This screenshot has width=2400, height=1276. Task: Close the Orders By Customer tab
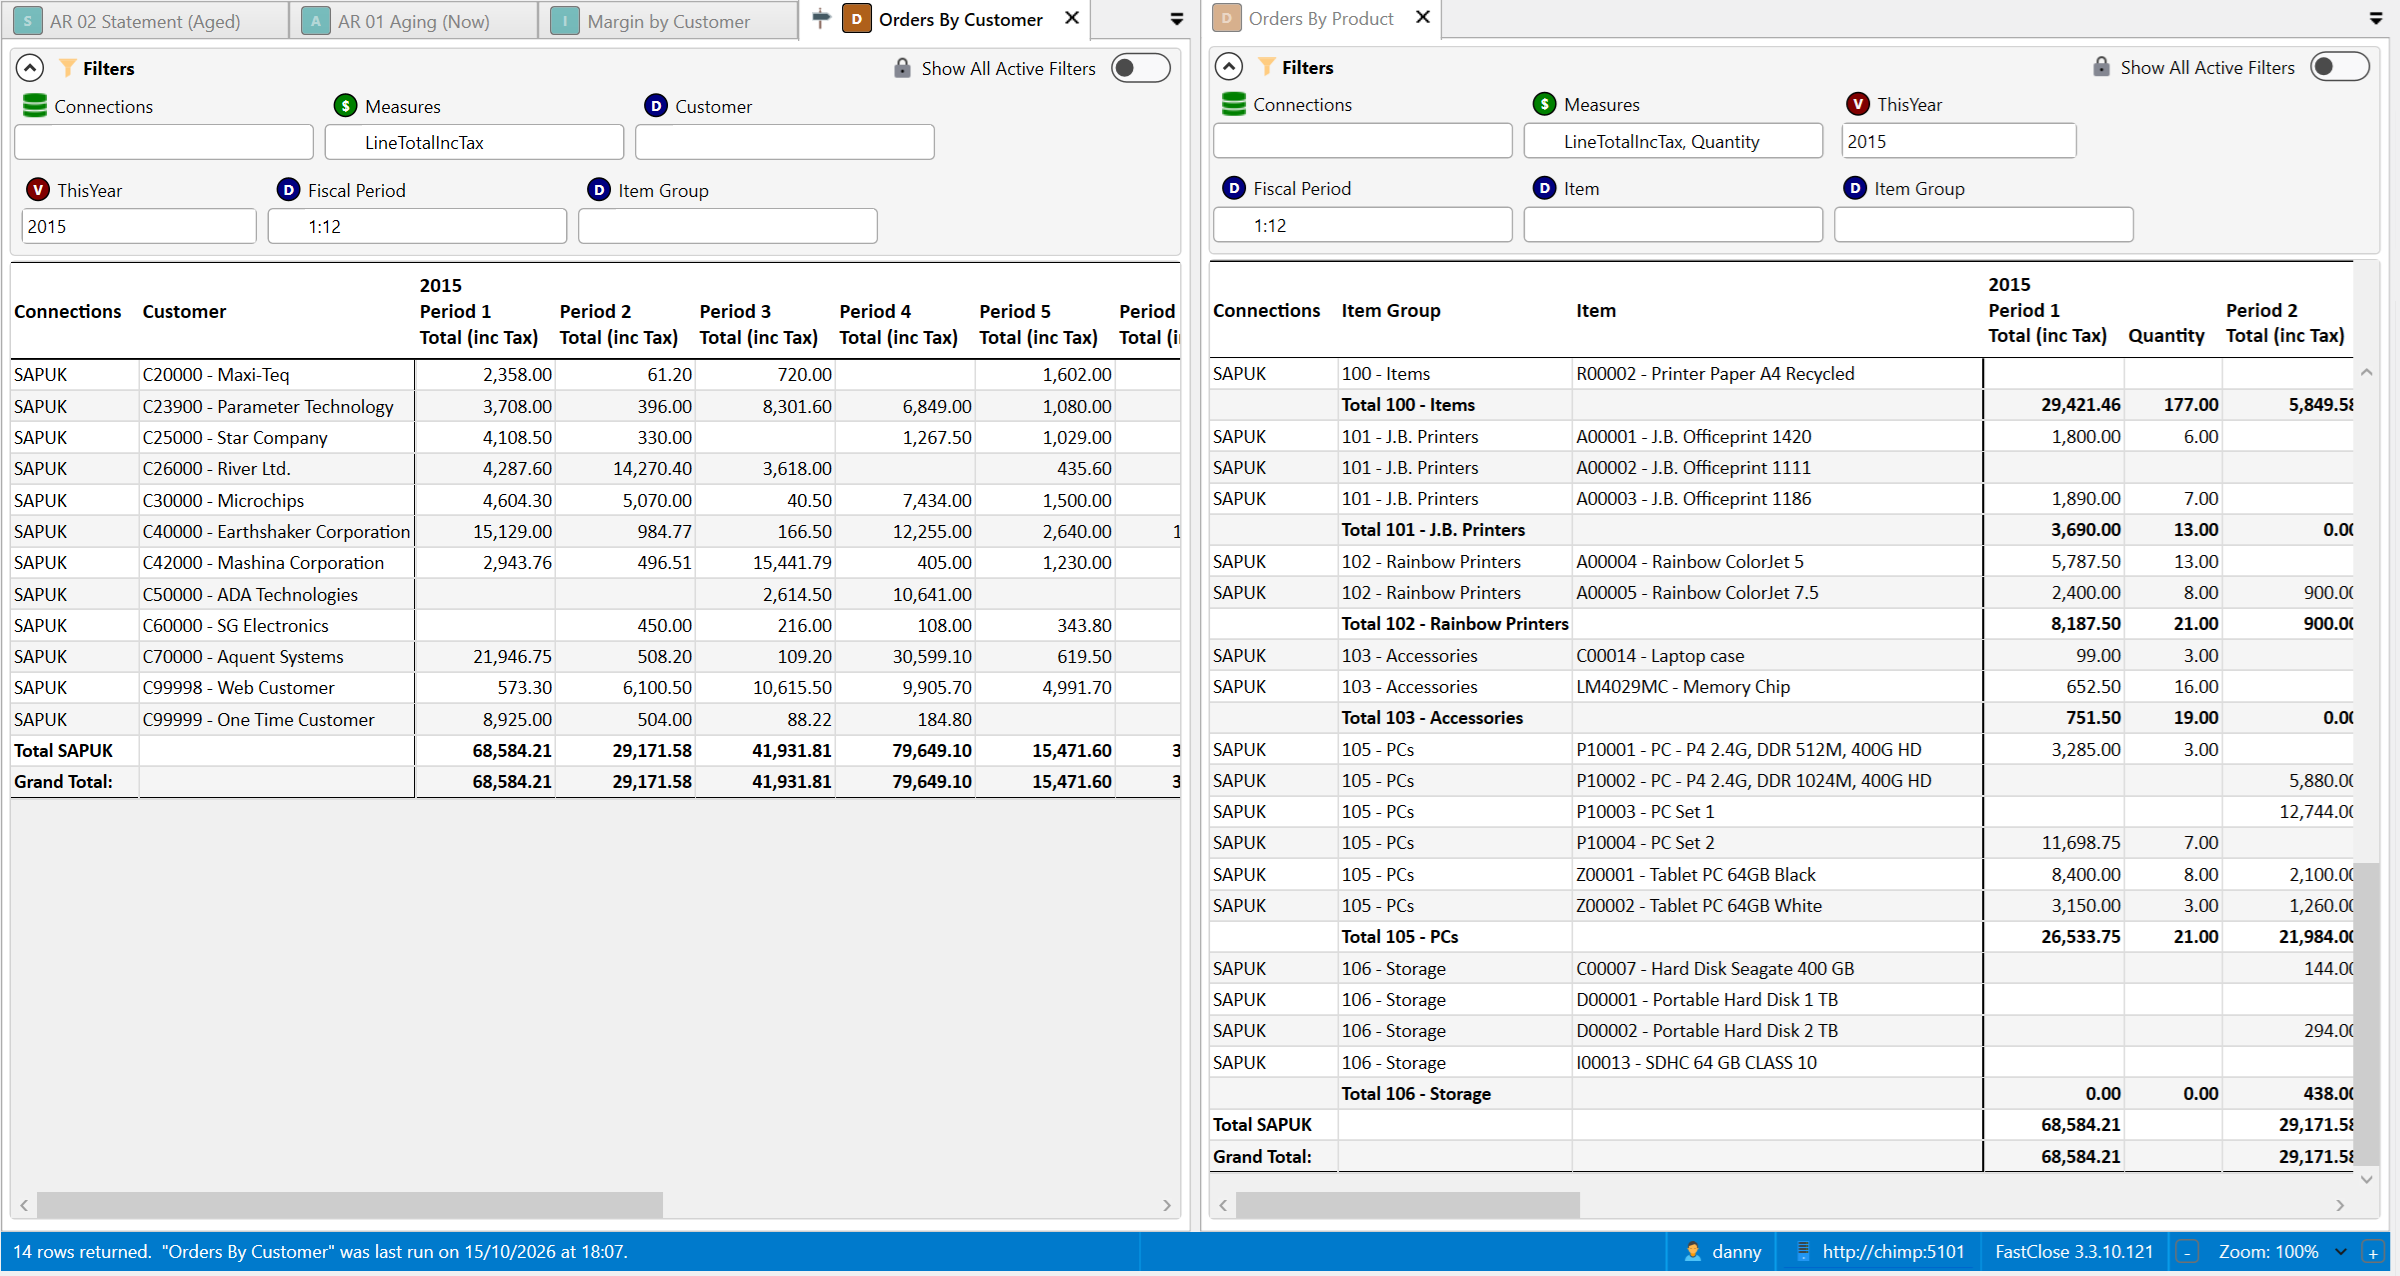click(x=1072, y=18)
